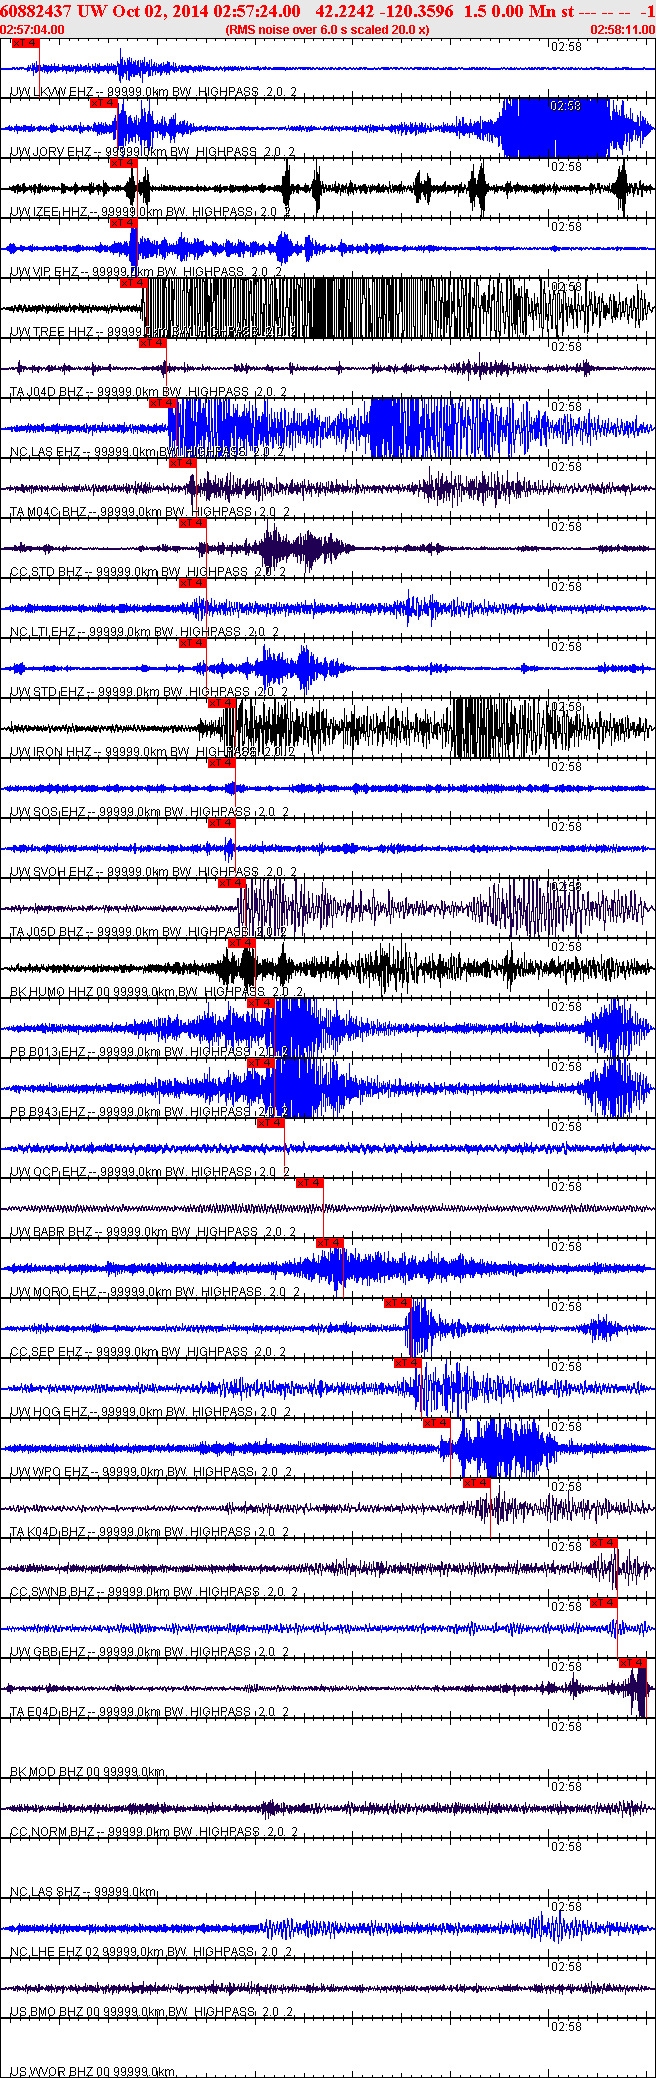This screenshot has width=656, height=2078.
Task: Click the RMS noise scaling note
Action: tap(328, 29)
